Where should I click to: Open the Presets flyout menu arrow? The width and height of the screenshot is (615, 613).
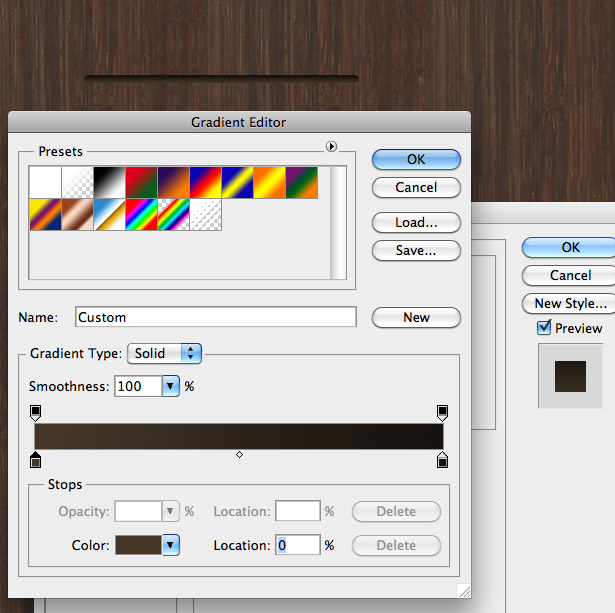coord(331,146)
